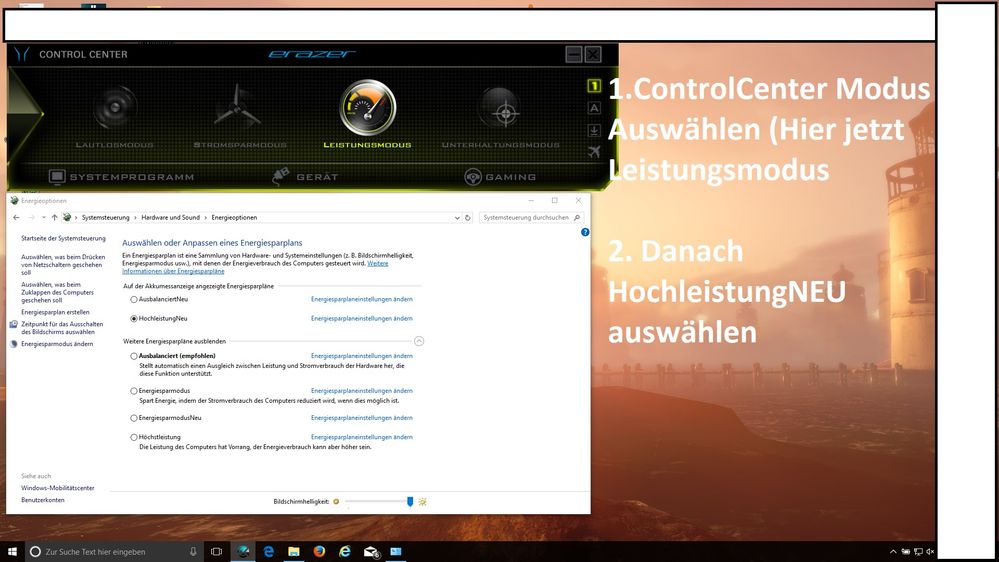Viewport: 999px width, 562px height.
Task: Click Energiesparplan erstellen link in sidebar
Action: pos(57,312)
